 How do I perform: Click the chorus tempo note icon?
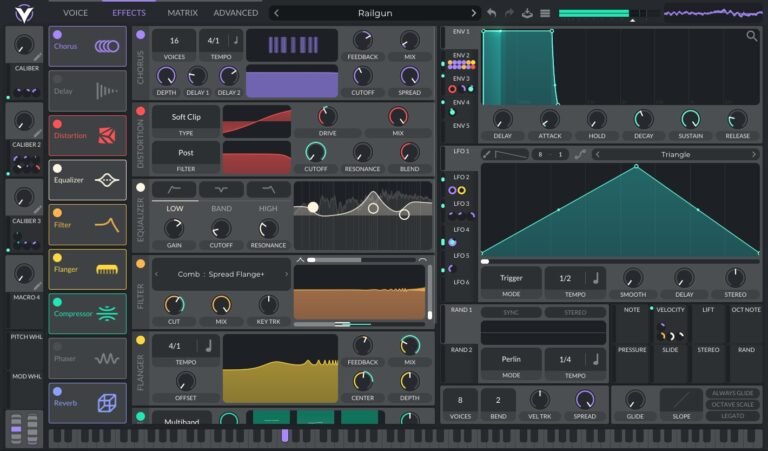[x=236, y=41]
